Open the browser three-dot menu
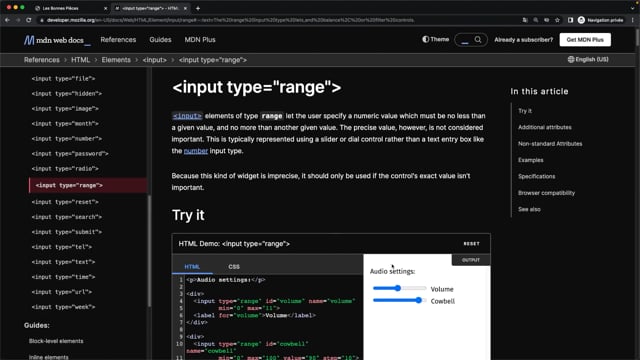Viewport: 640px width, 360px height. [x=633, y=20]
